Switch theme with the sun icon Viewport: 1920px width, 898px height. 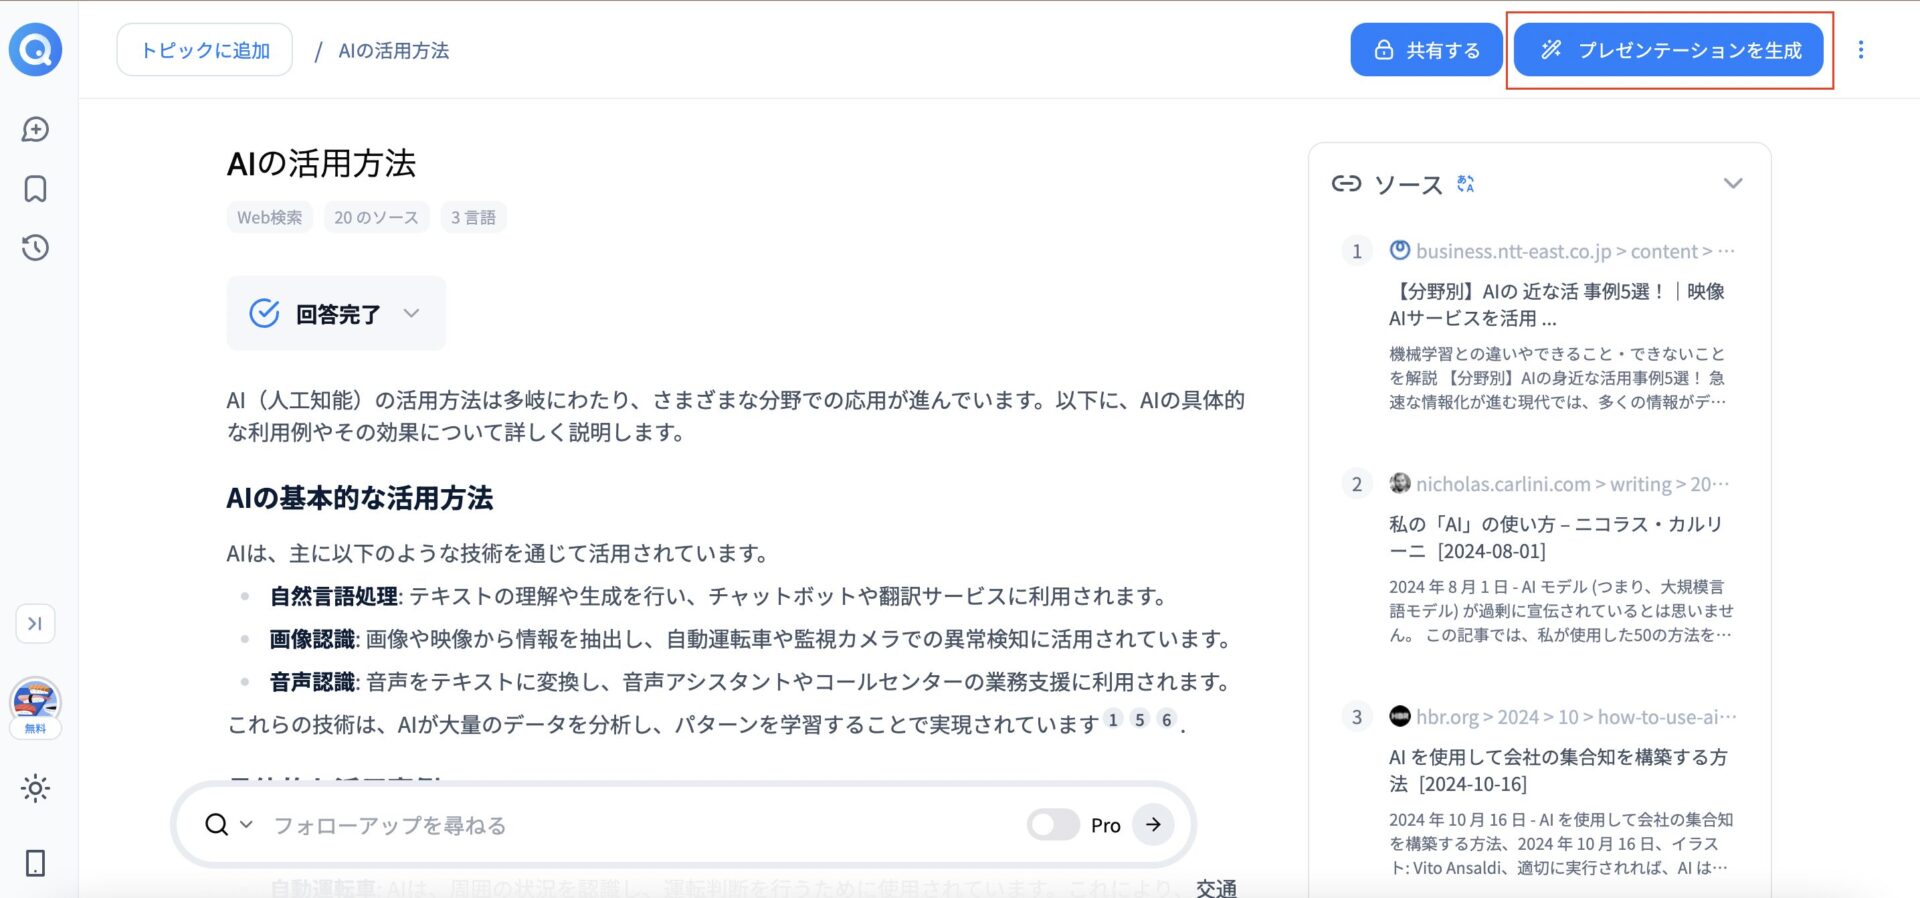(36, 789)
